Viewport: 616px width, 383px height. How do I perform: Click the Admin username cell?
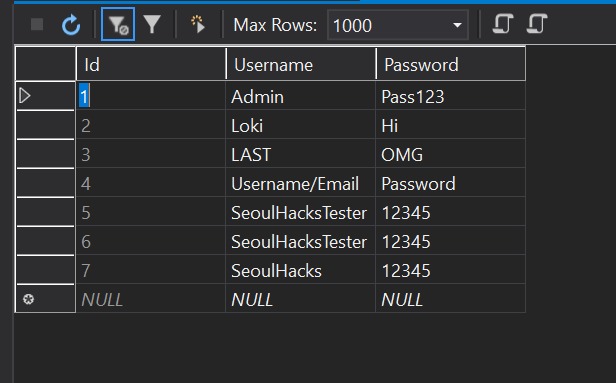click(301, 96)
